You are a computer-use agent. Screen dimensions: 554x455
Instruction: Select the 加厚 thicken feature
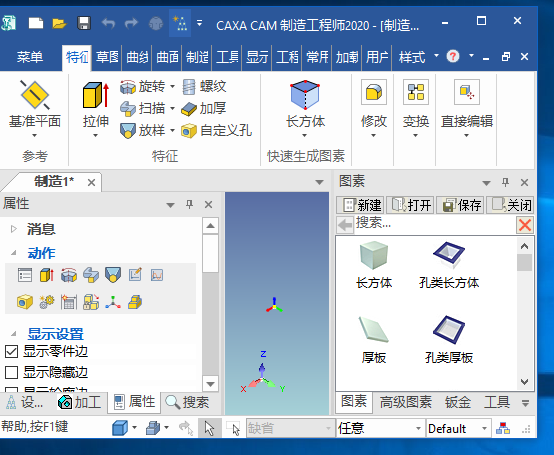coord(204,108)
